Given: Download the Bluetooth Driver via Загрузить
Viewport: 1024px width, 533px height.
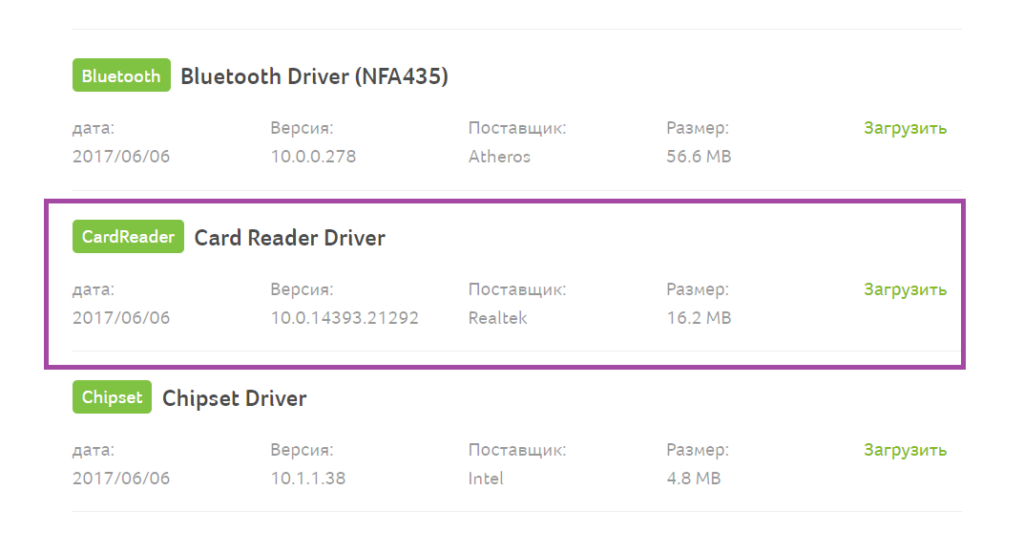Looking at the screenshot, I should [x=905, y=128].
